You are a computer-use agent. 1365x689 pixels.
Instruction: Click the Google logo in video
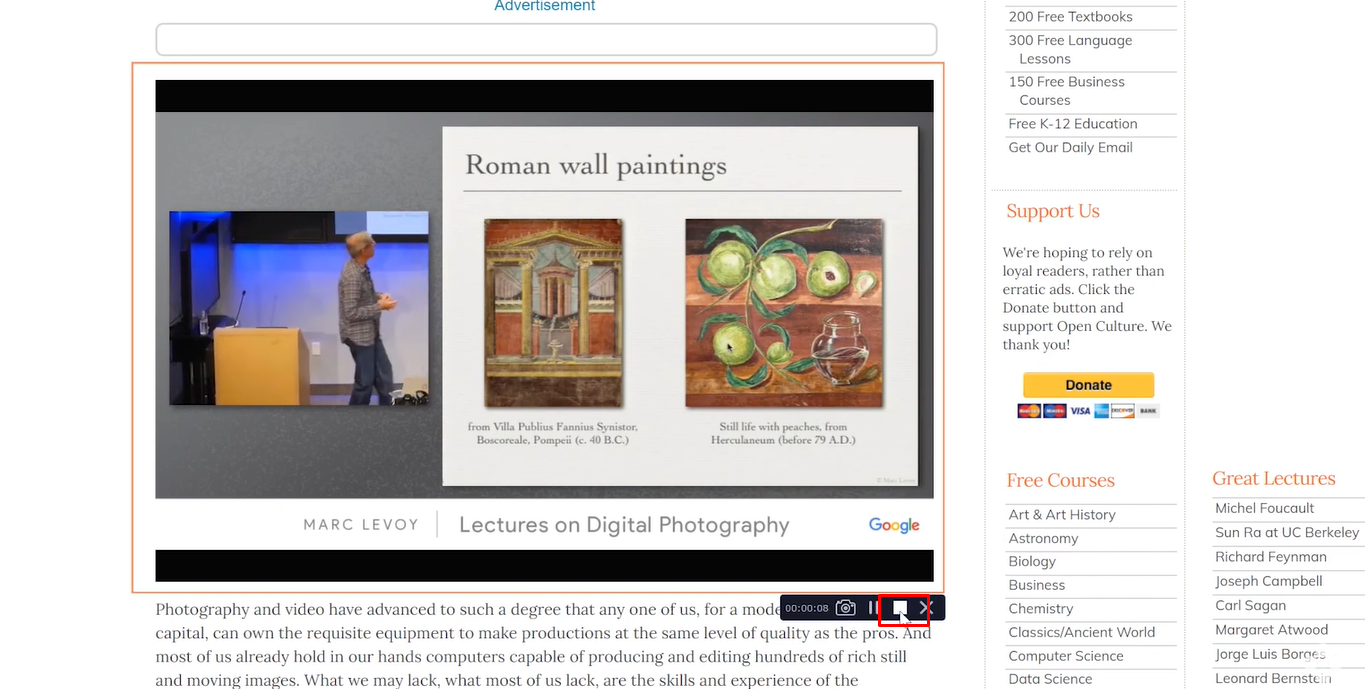click(x=894, y=525)
